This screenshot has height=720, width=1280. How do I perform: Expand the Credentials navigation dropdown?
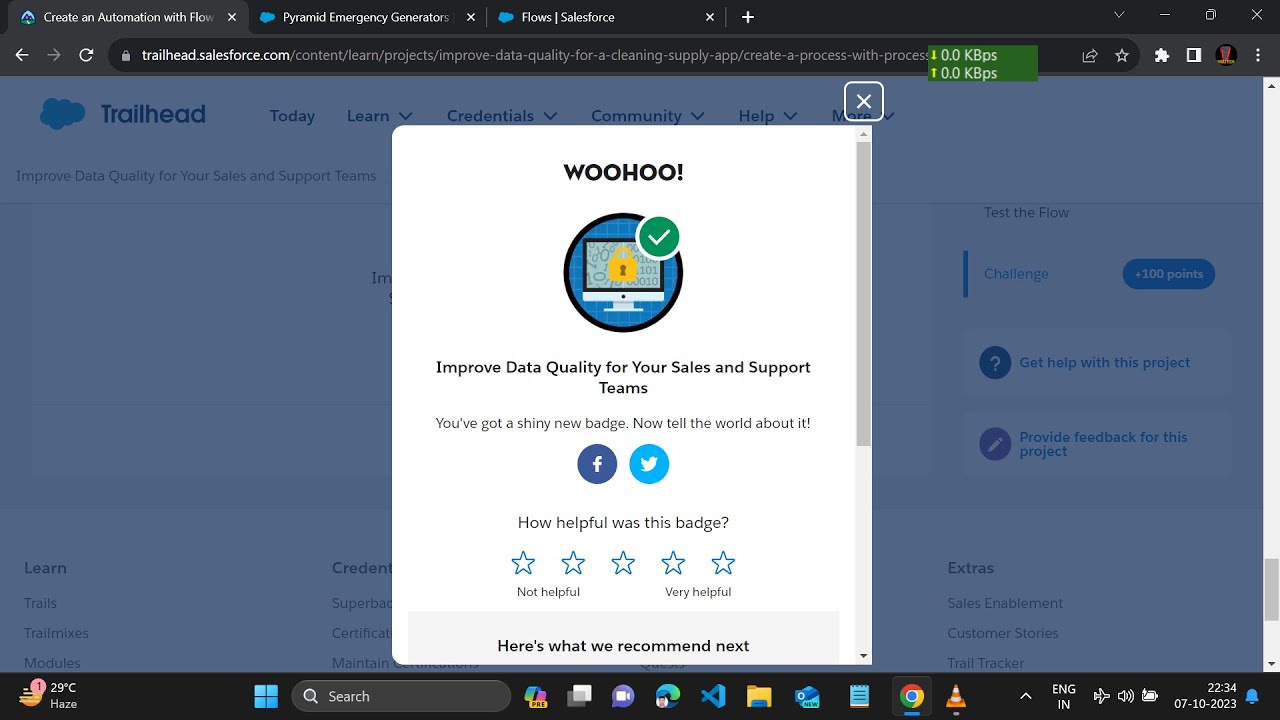tap(502, 116)
